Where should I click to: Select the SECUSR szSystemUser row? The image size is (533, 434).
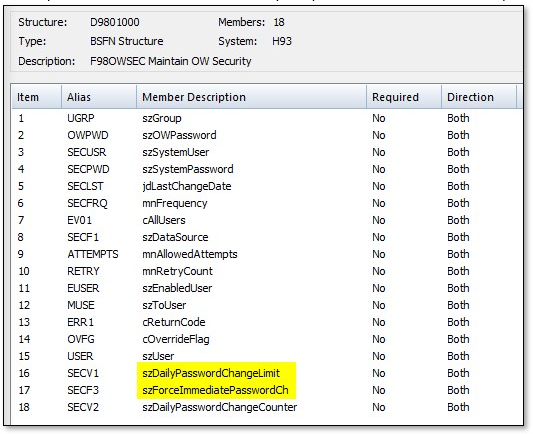coord(267,152)
